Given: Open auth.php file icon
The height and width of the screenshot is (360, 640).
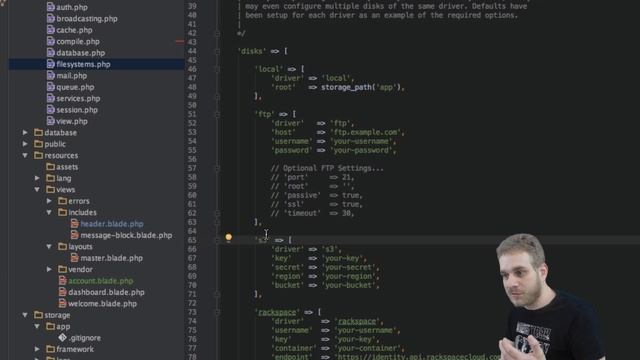Looking at the screenshot, I should [51, 7].
